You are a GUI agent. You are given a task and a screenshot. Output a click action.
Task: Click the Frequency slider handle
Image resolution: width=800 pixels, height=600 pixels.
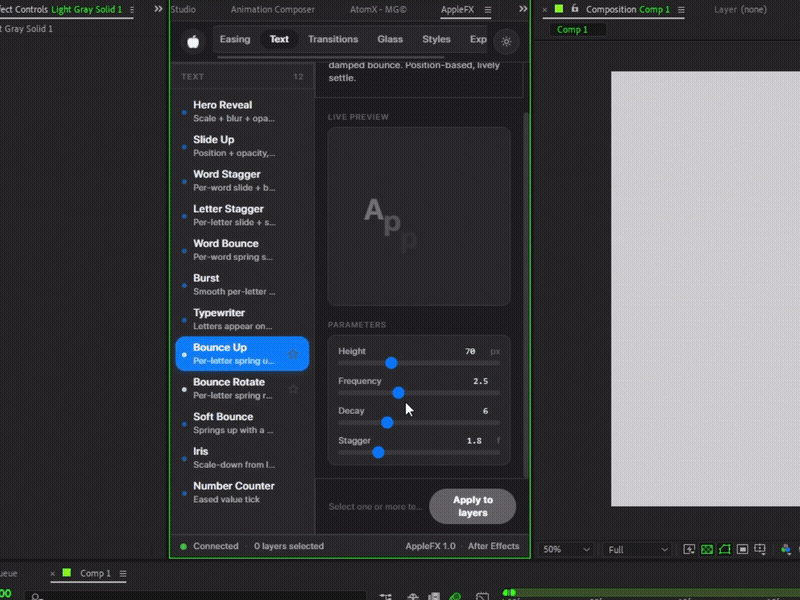(x=398, y=393)
